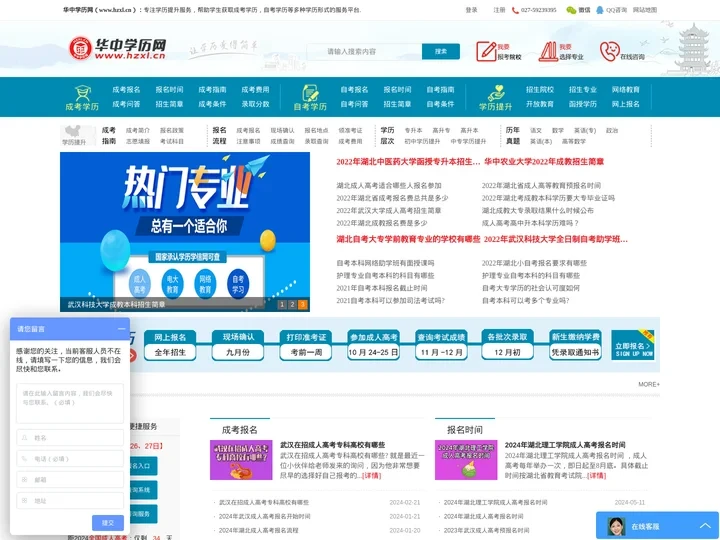Focus the 电话(必填) phone input field
720x540 pixels.
[x=70, y=459]
